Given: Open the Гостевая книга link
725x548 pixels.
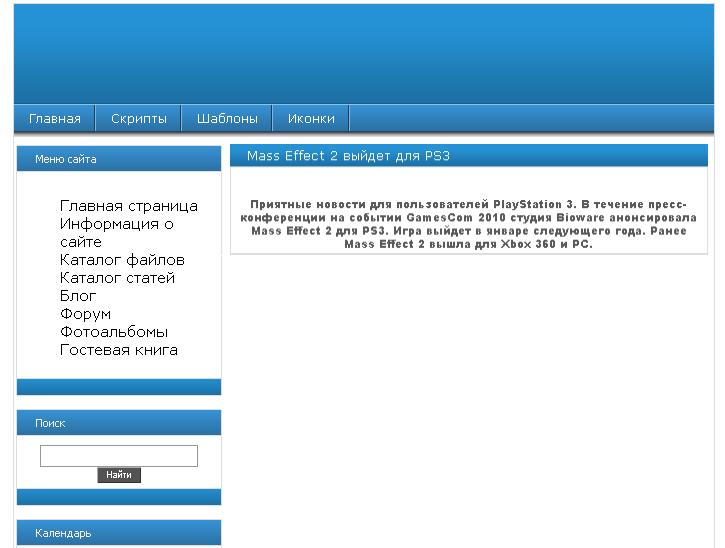Looking at the screenshot, I should coord(118,350).
